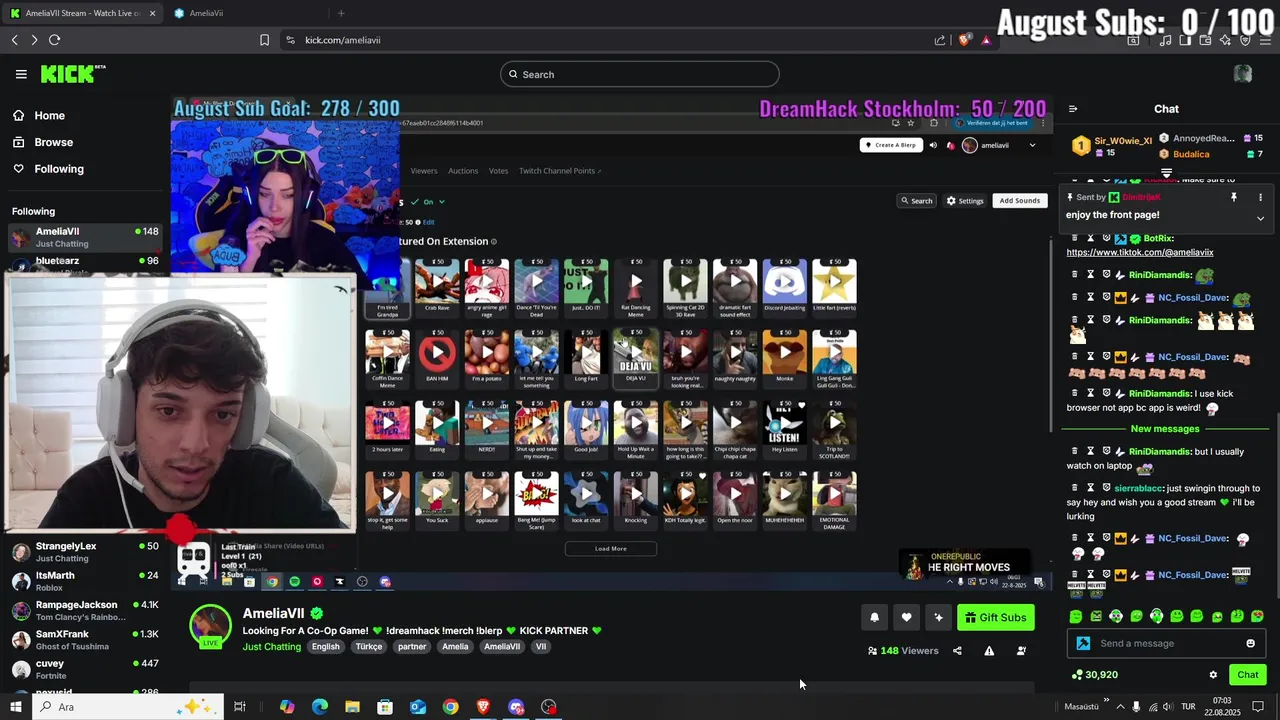Open emoji picker in message box

(x=1250, y=643)
